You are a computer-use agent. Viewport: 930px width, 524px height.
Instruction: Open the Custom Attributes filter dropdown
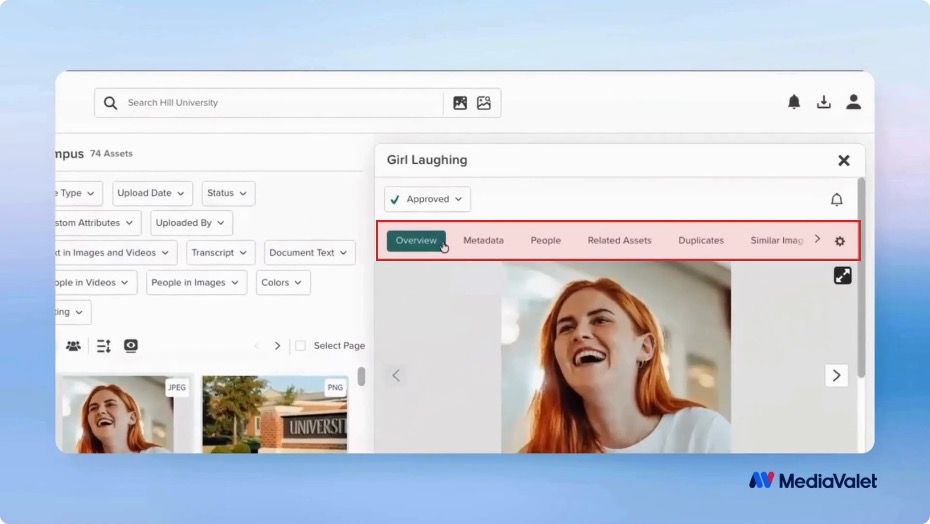(x=98, y=223)
